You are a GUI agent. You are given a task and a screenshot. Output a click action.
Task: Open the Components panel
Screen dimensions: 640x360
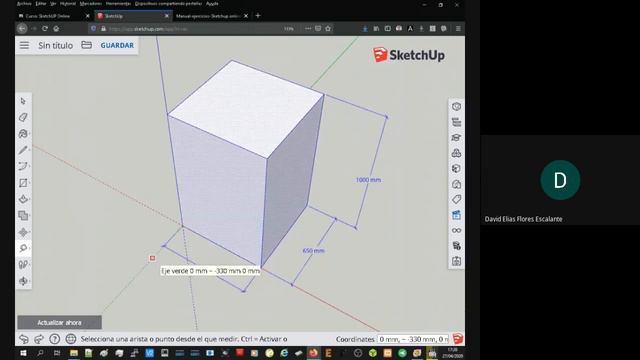456,153
